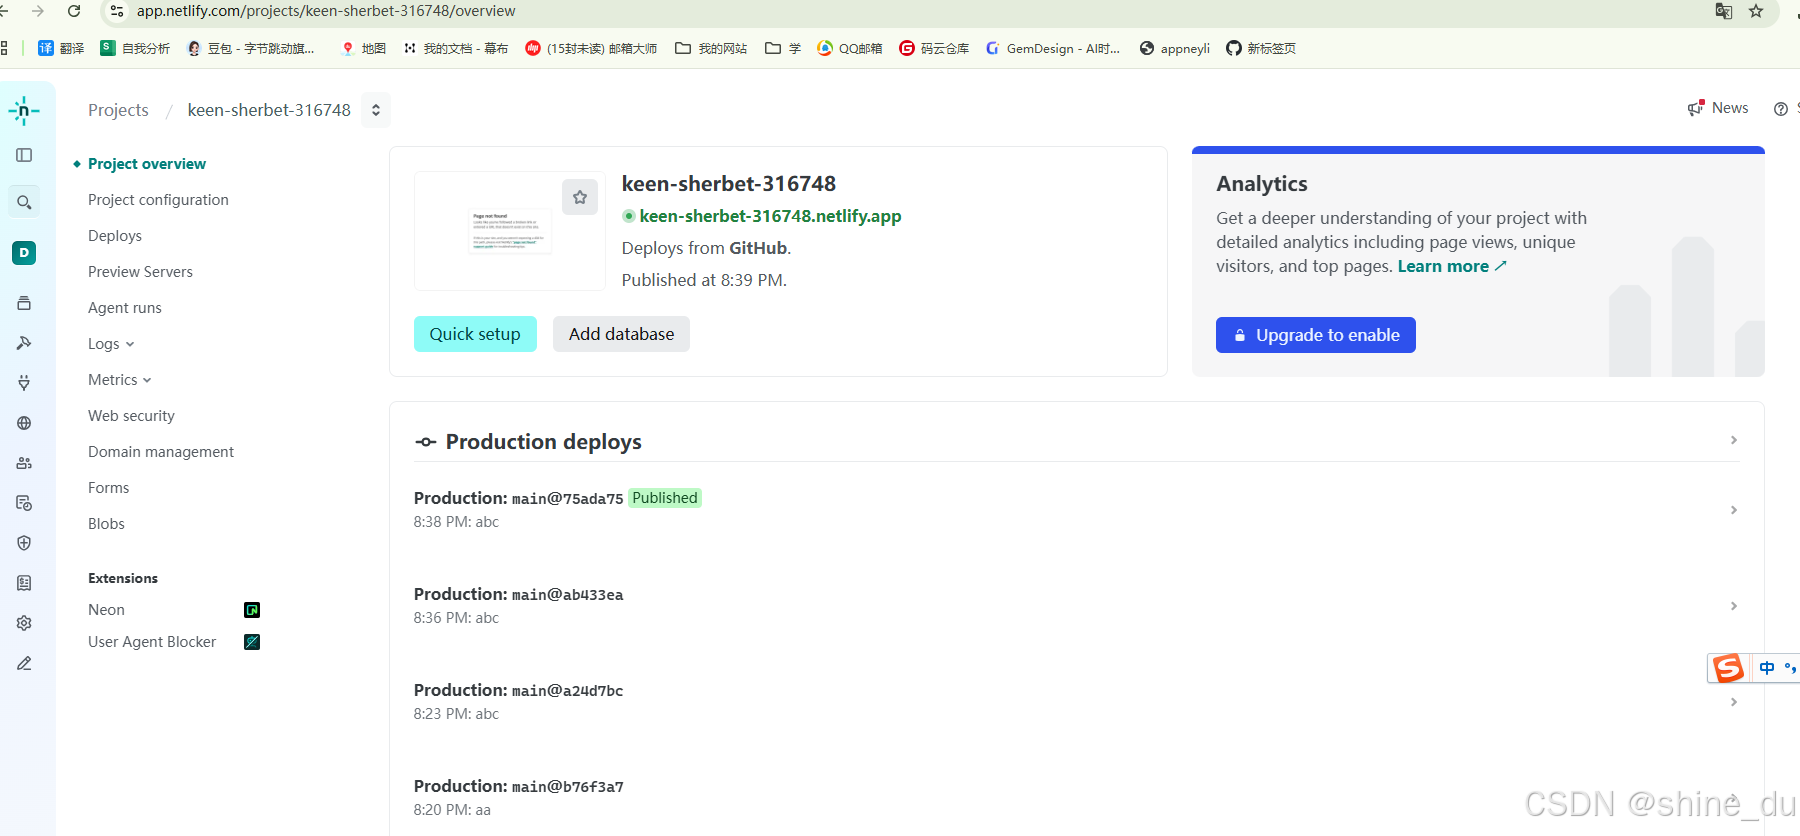The height and width of the screenshot is (836, 1800).
Task: Click the GitHub link in Deploys from
Action: coord(758,248)
